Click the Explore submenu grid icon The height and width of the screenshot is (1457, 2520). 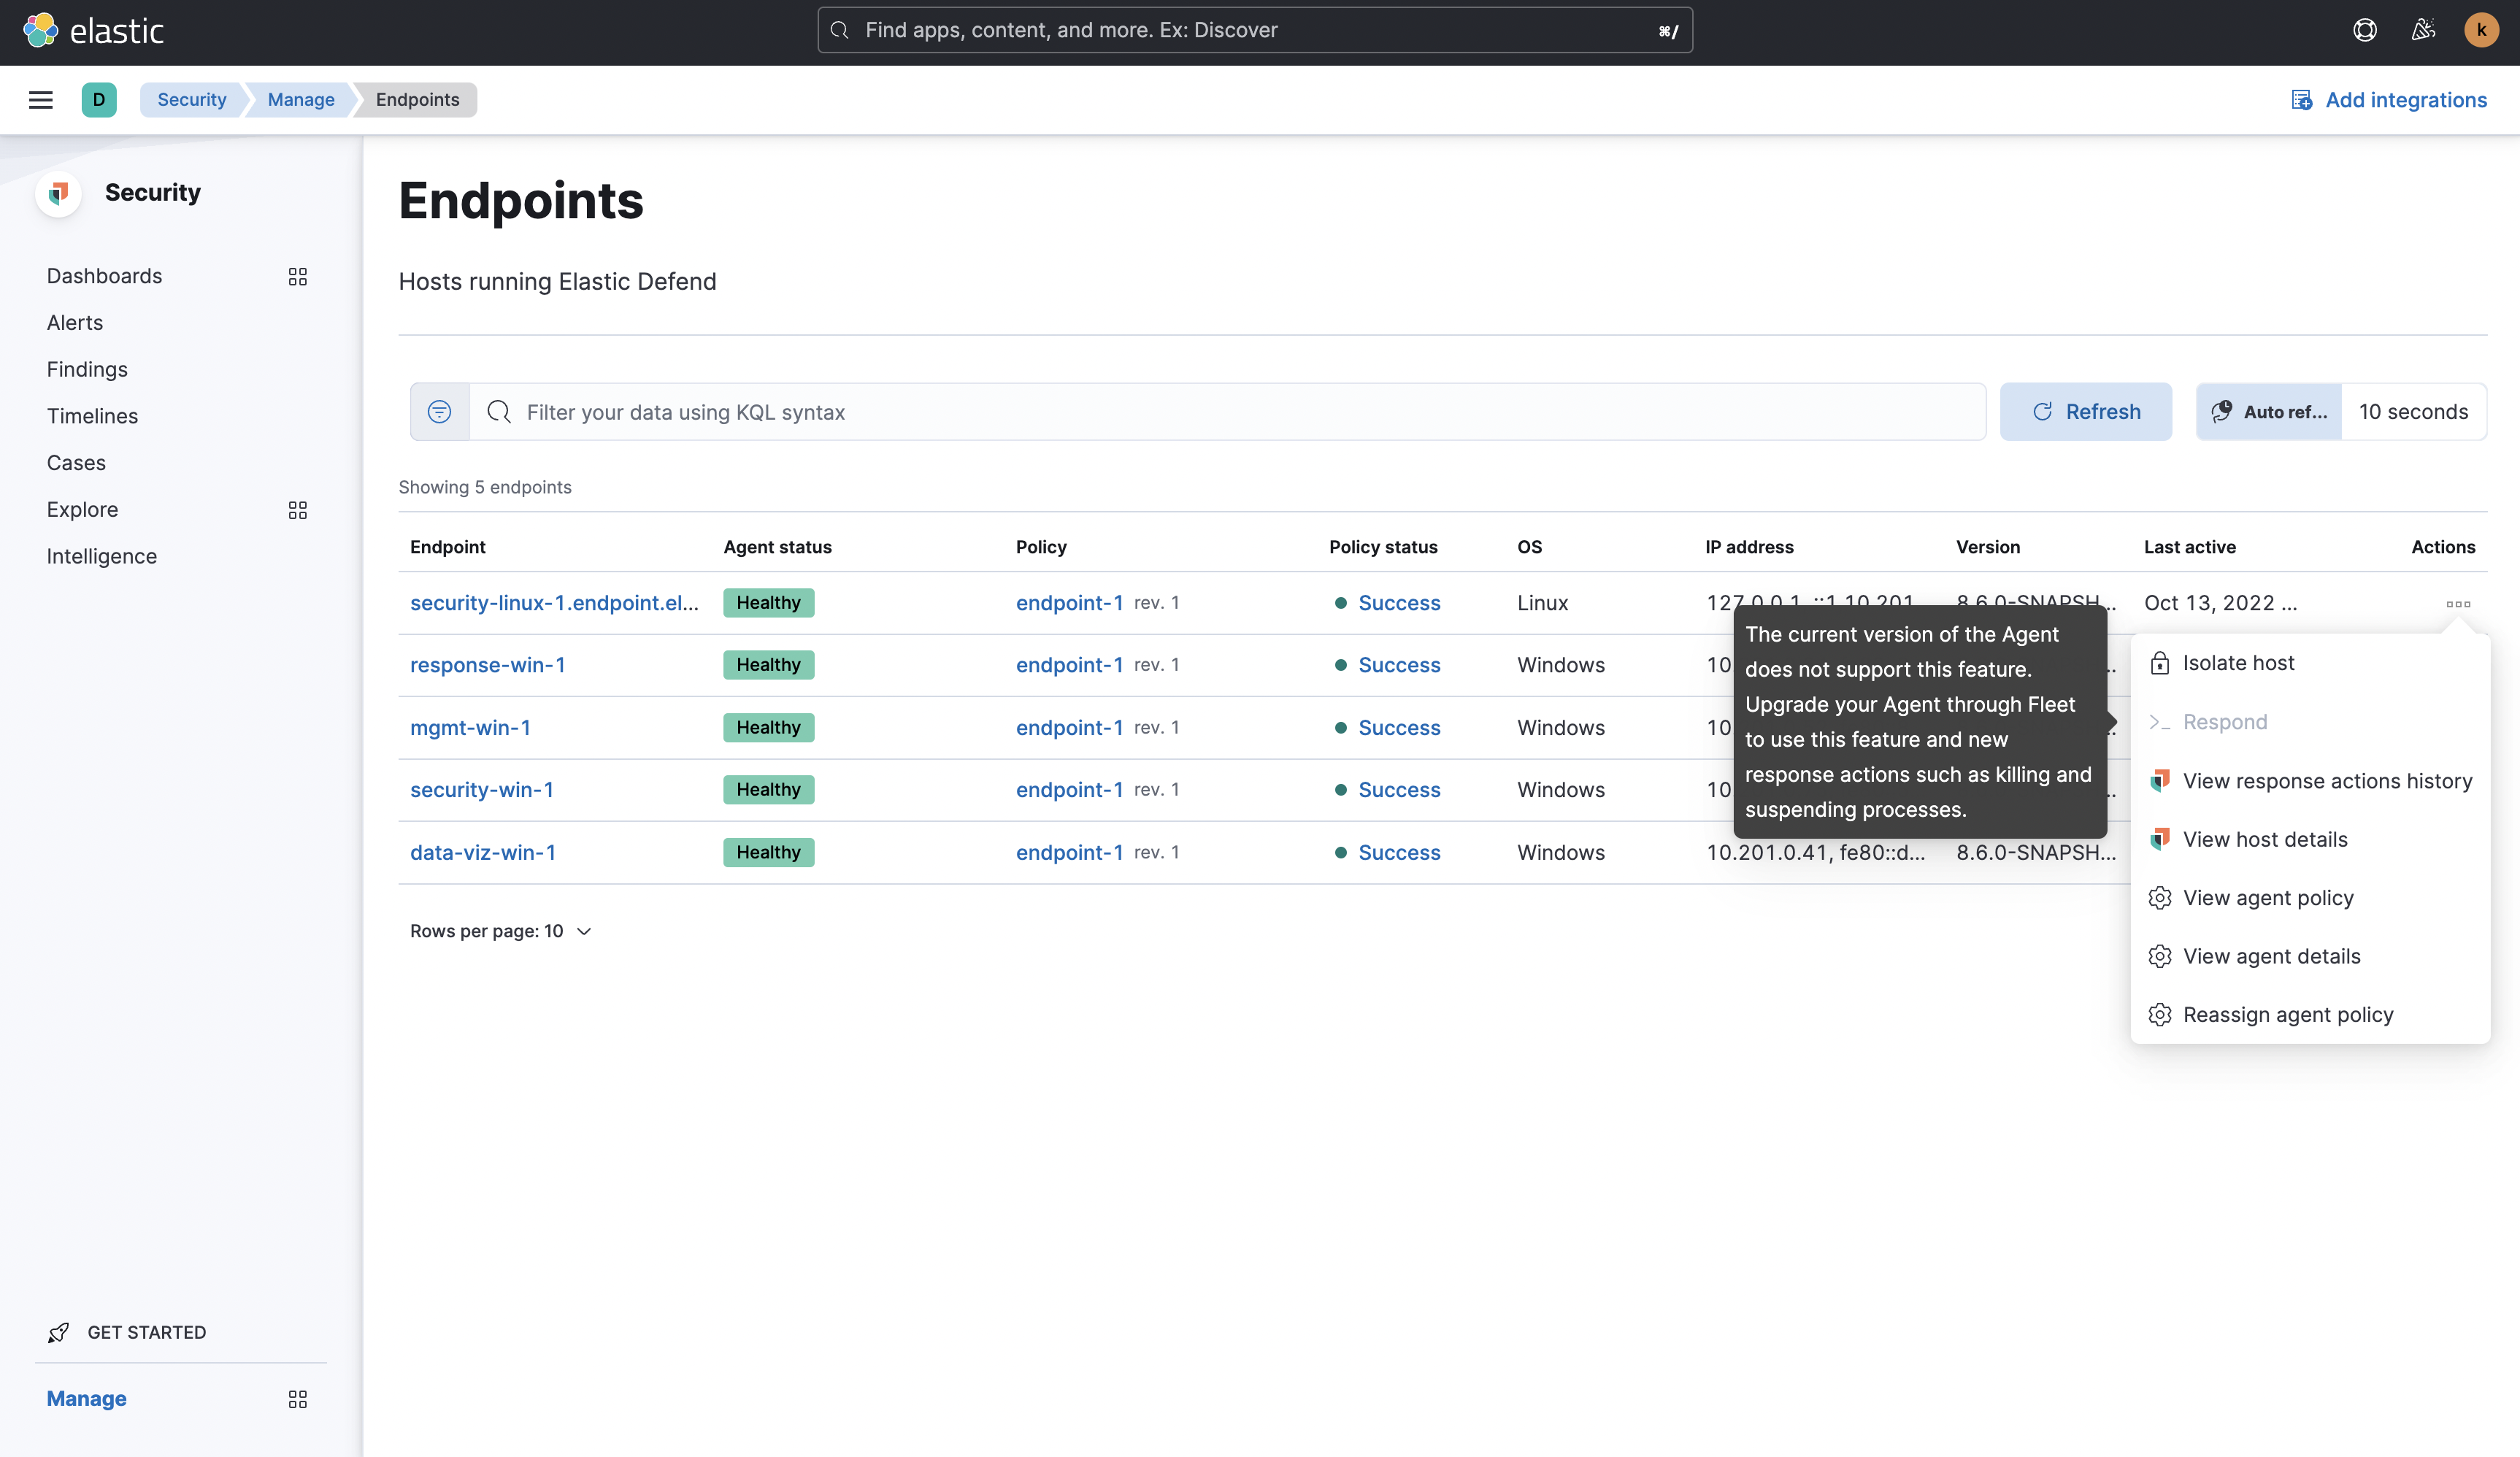coord(297,510)
